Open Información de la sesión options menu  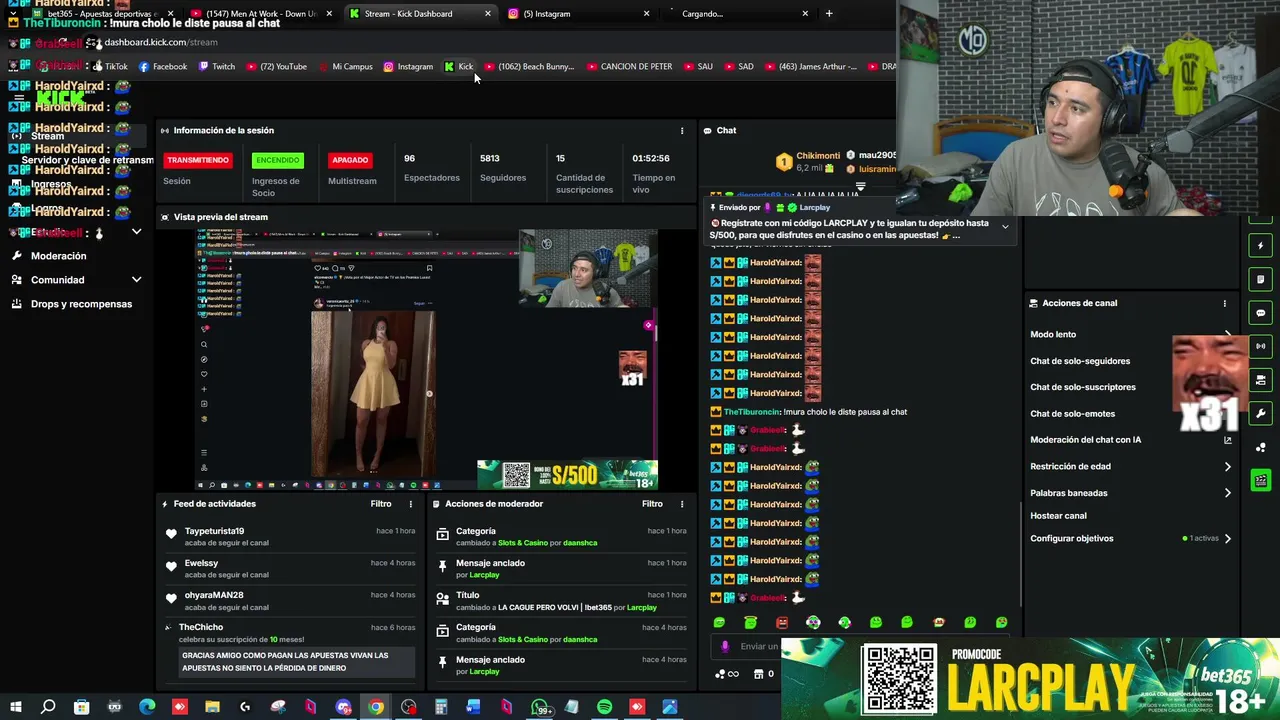click(682, 130)
